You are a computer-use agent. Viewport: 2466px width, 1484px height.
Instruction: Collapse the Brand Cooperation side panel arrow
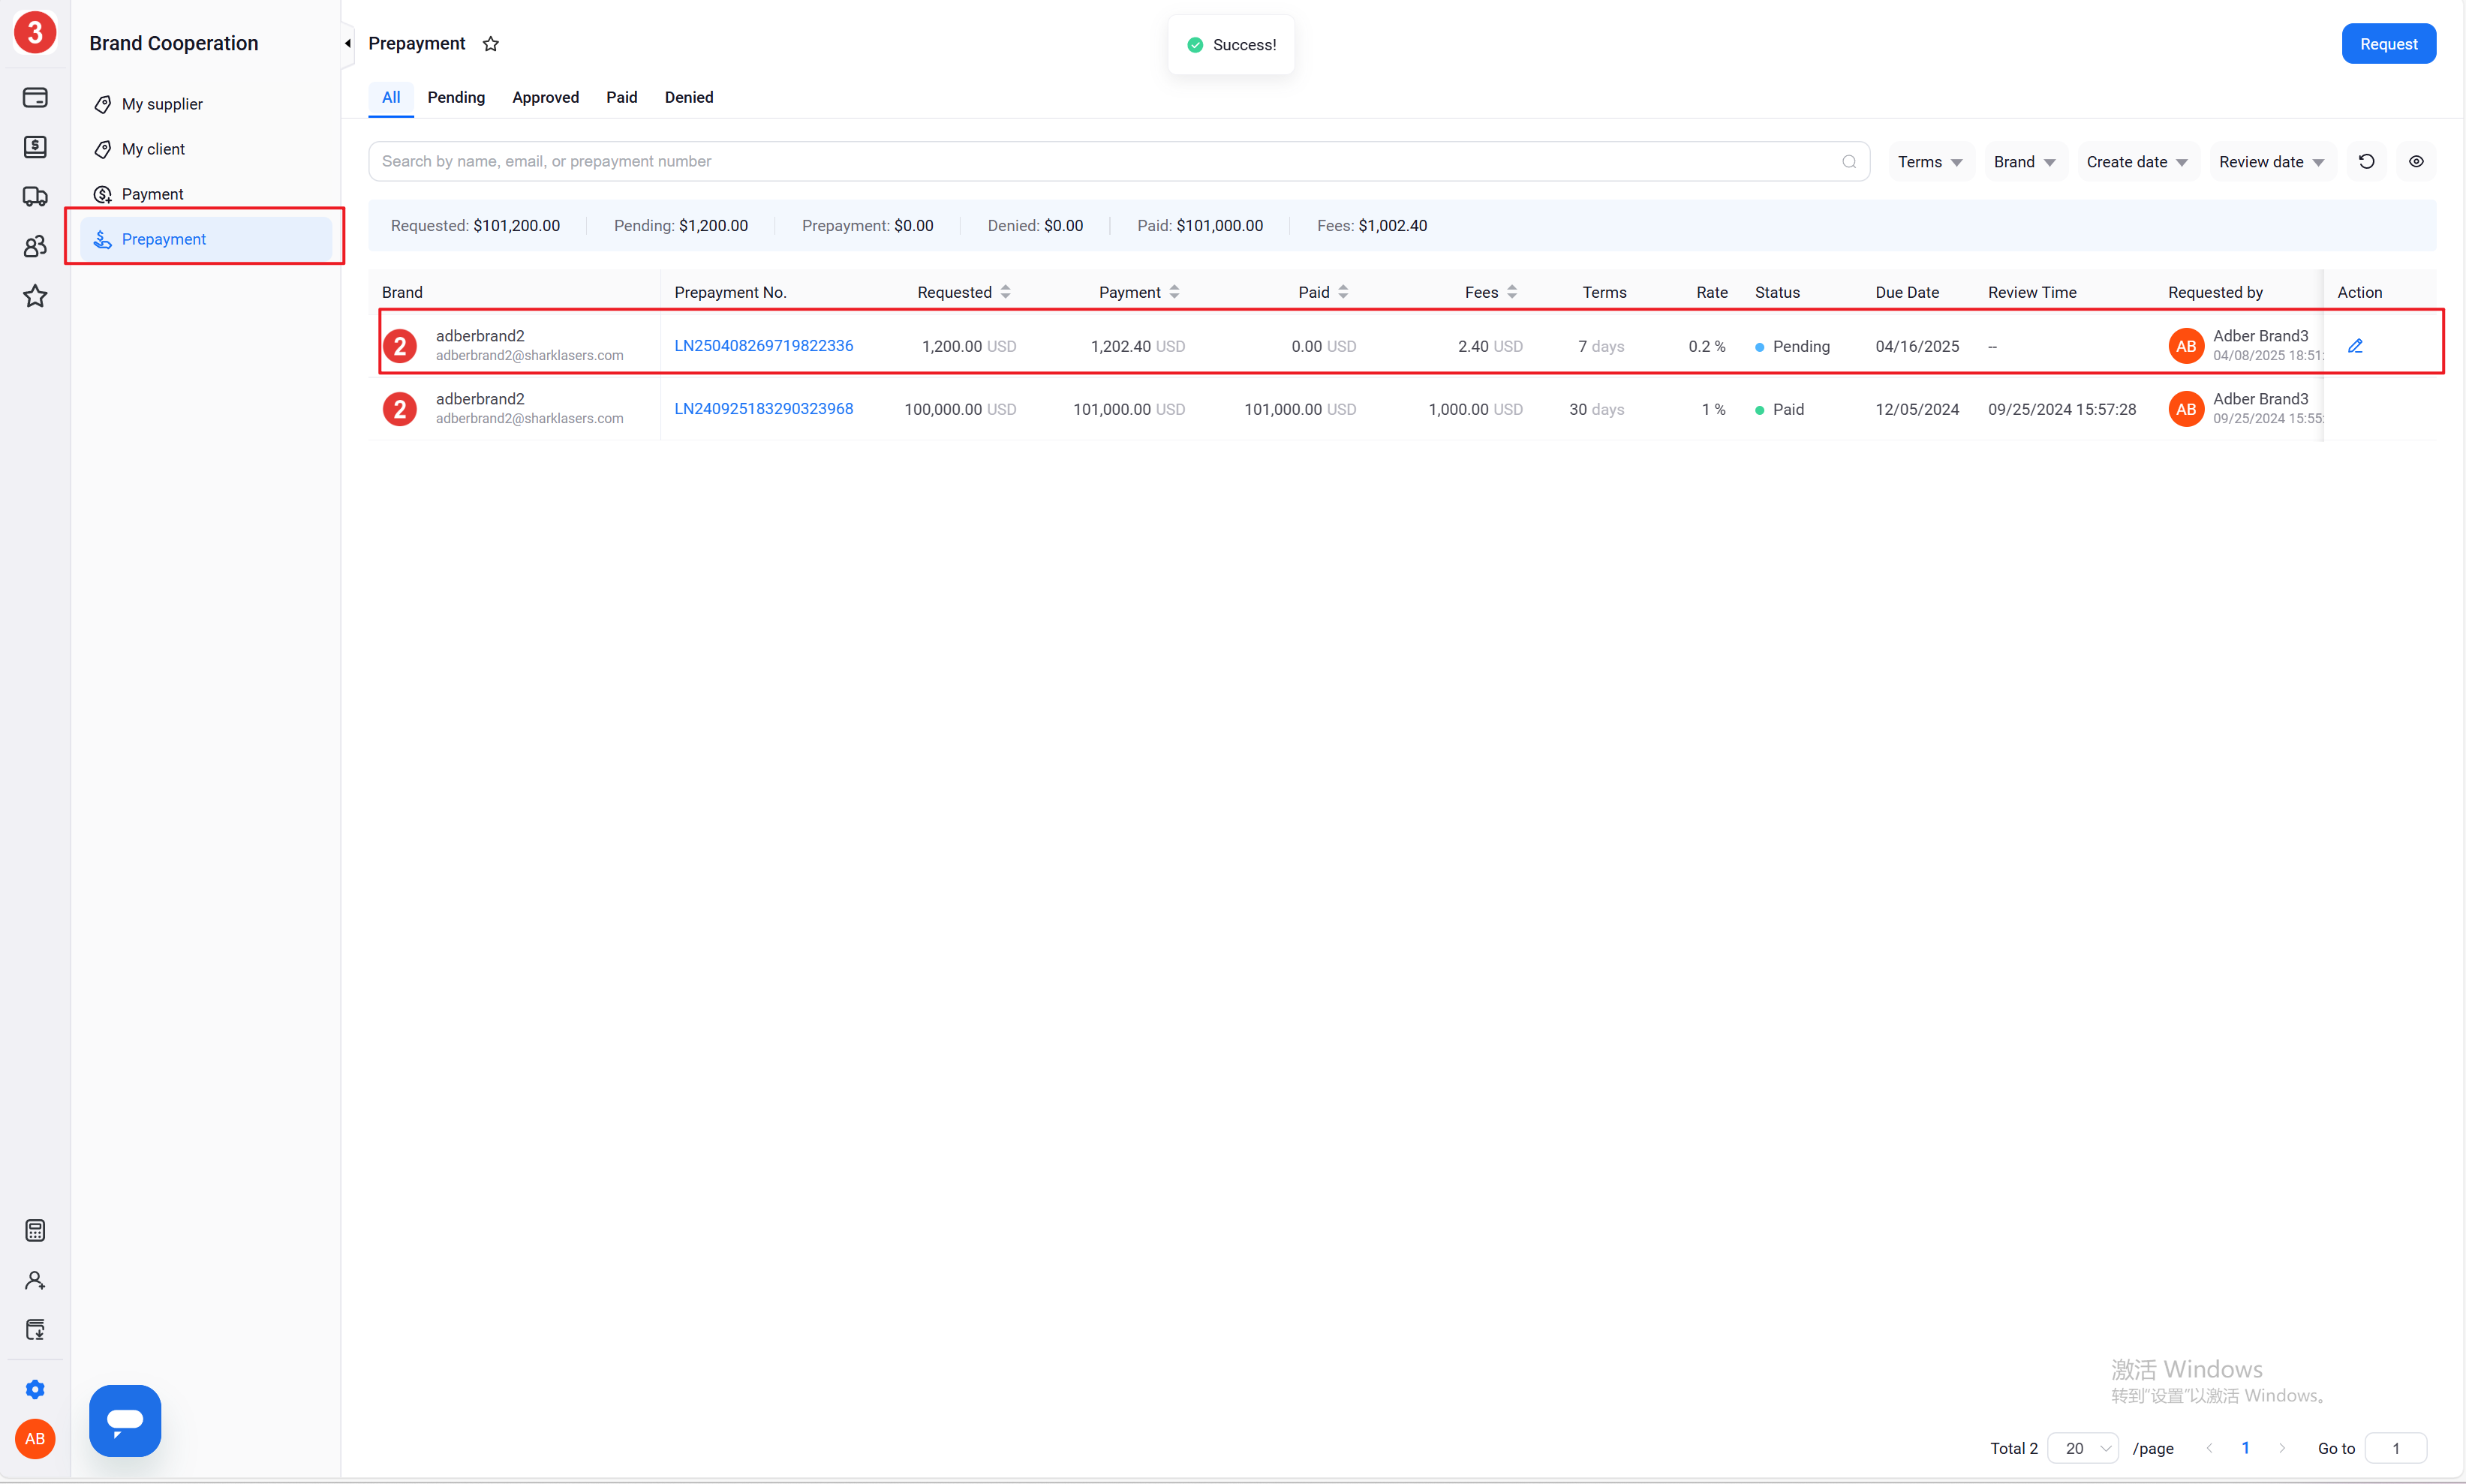[347, 43]
